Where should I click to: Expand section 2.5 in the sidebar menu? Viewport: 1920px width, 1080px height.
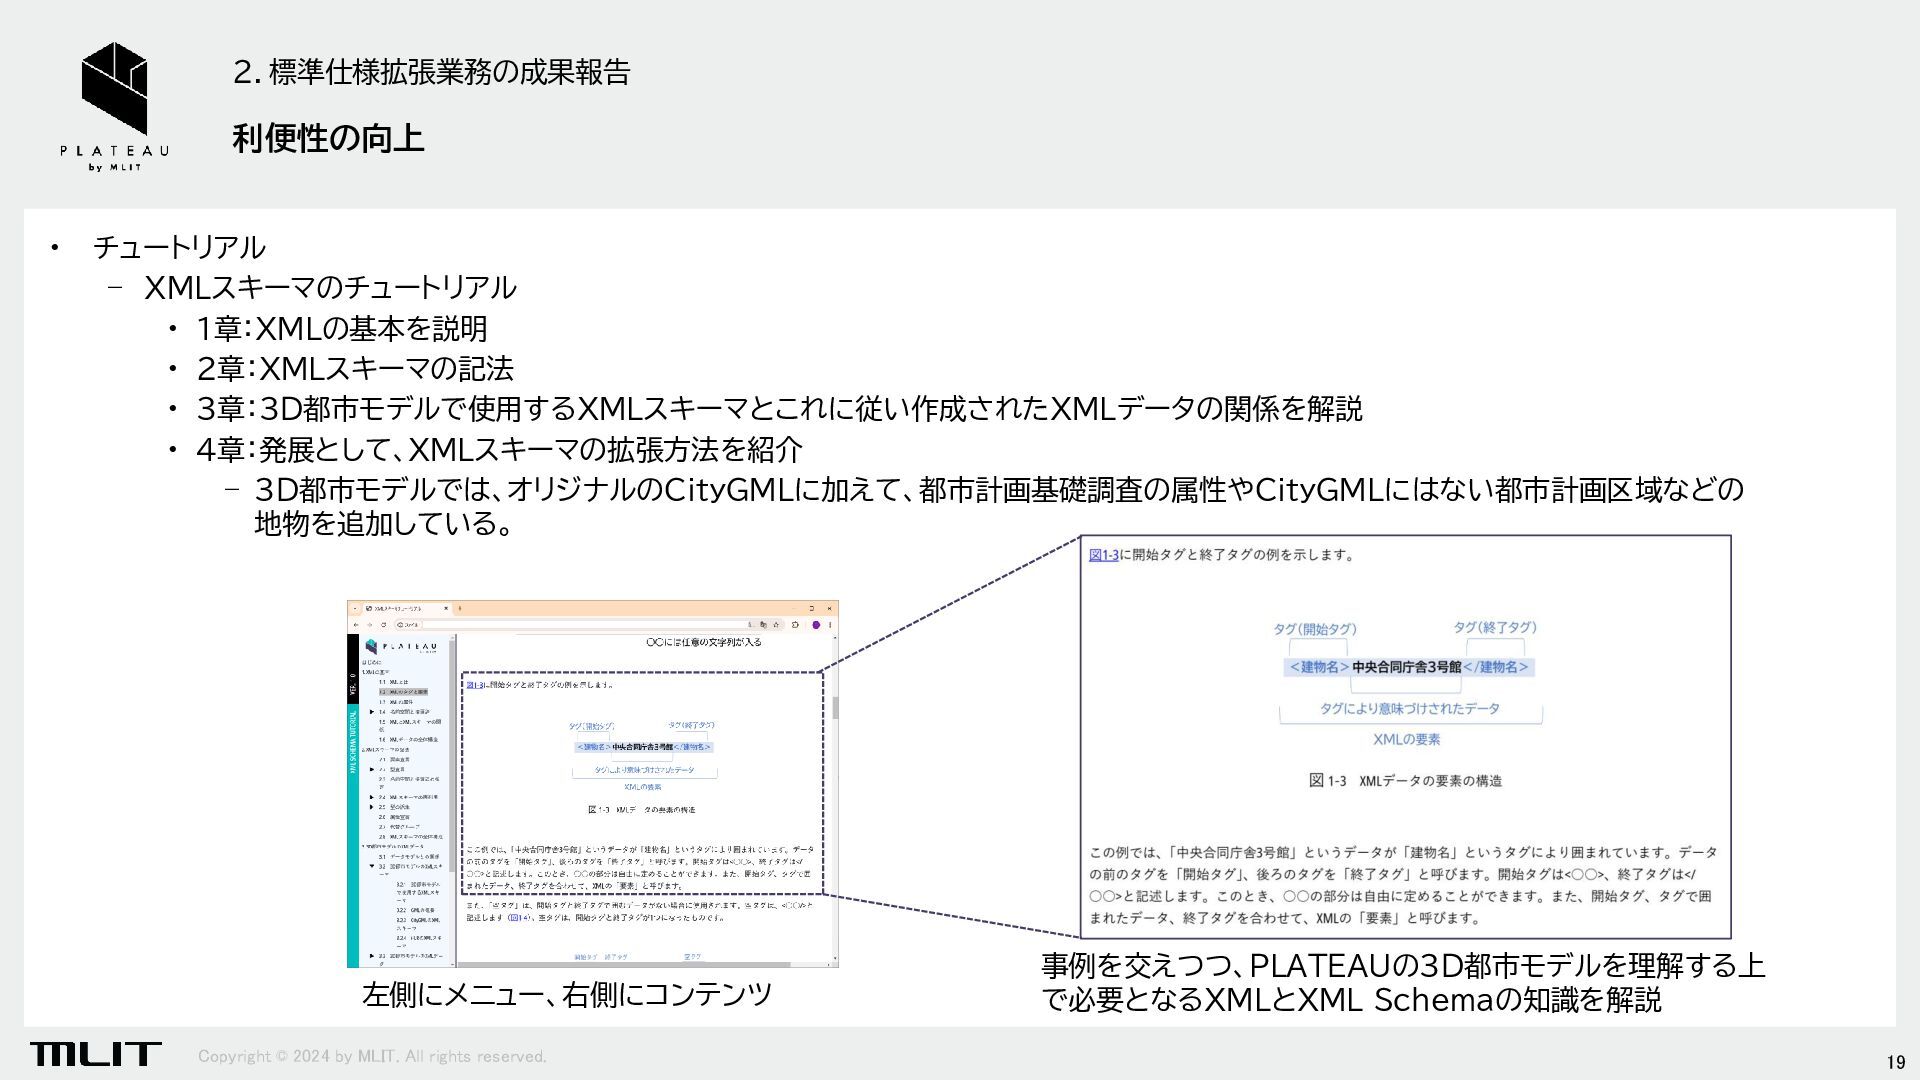click(x=372, y=807)
